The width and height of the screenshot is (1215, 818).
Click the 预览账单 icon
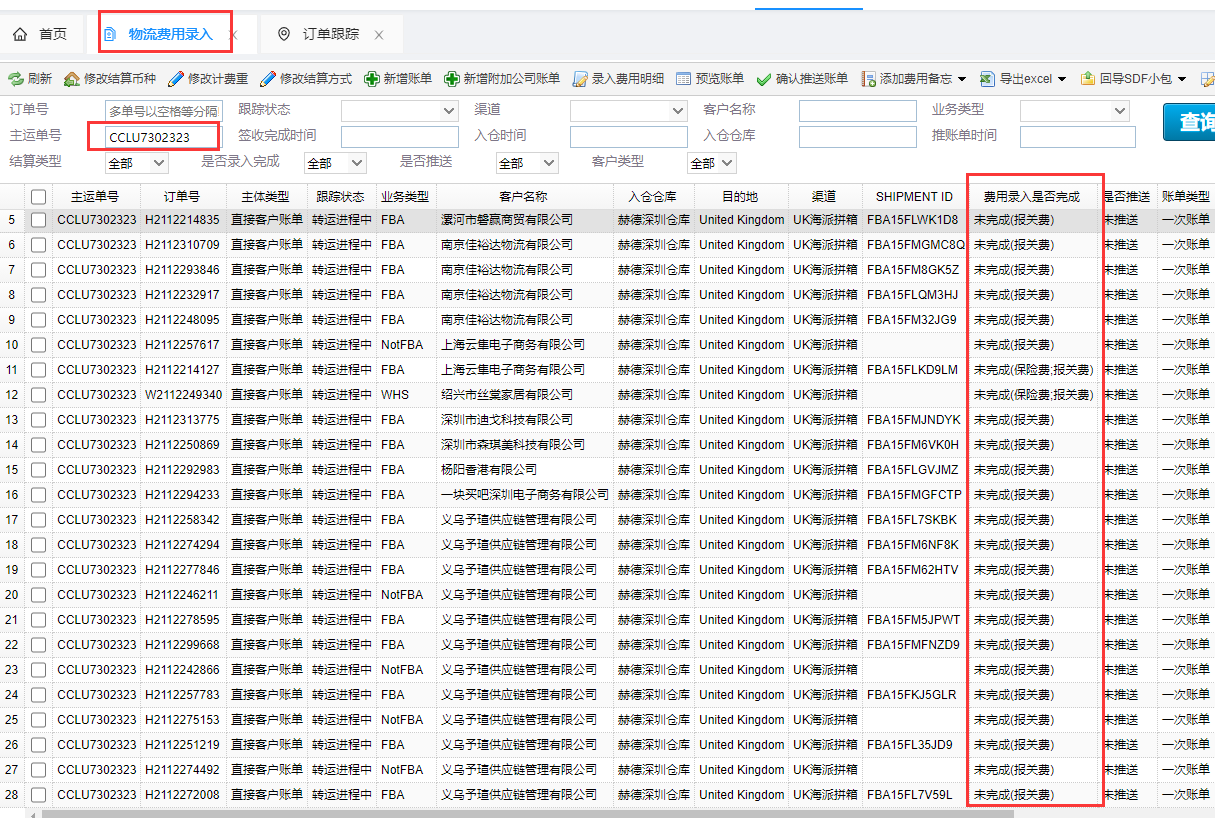point(684,79)
